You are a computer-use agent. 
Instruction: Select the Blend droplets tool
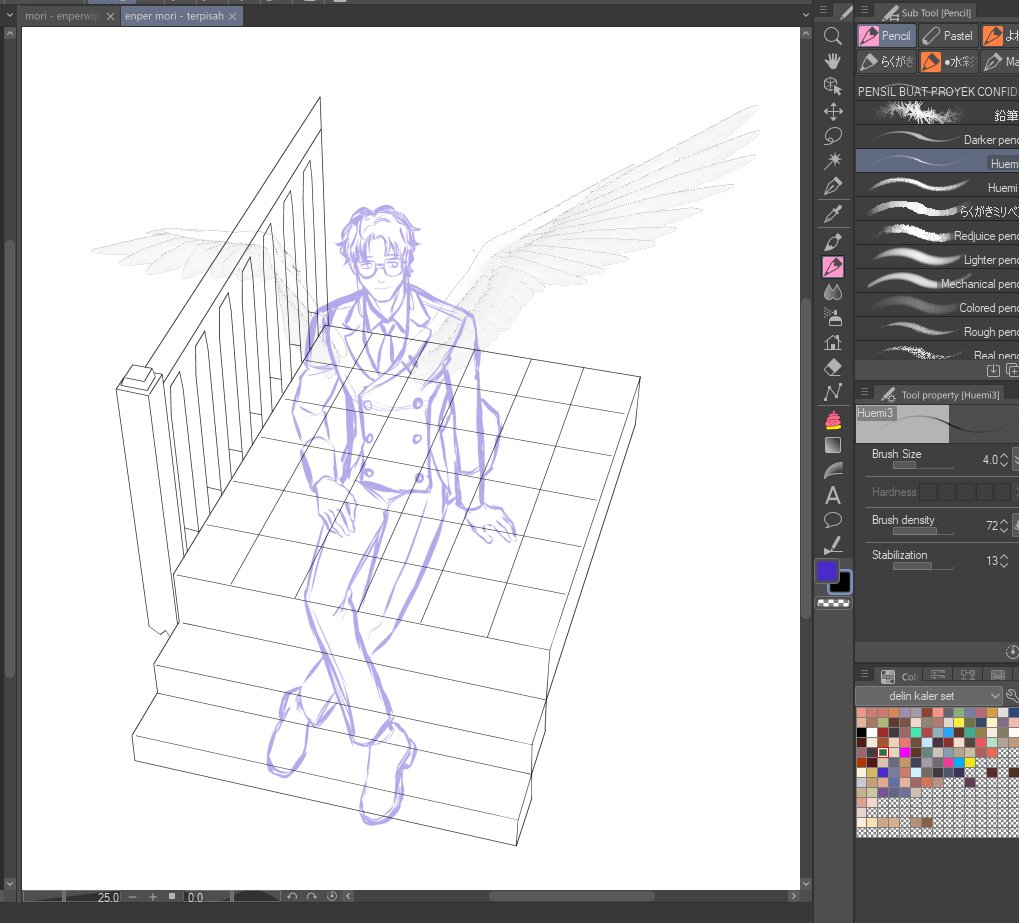(x=832, y=292)
